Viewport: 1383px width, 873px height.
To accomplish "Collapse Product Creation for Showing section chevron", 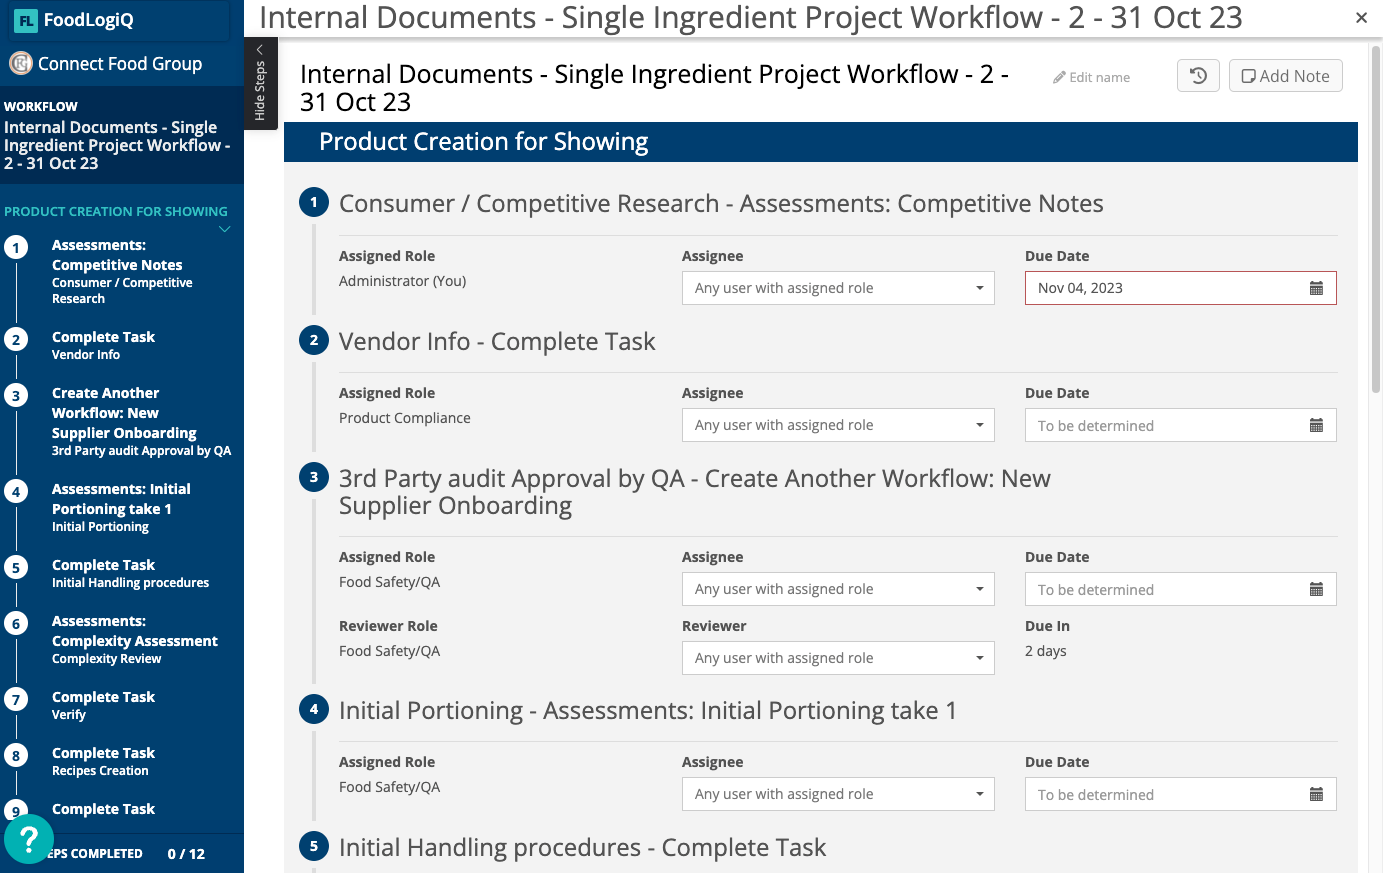I will (225, 229).
